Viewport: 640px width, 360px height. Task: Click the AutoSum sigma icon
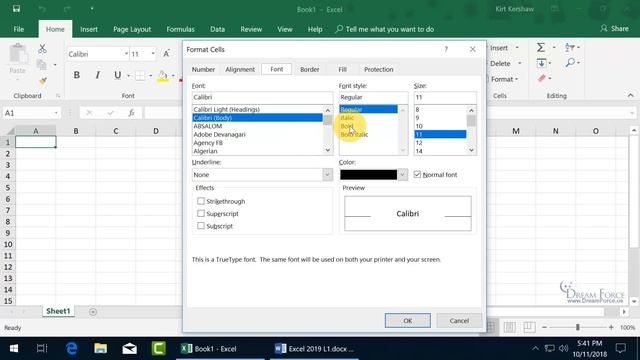coord(541,47)
